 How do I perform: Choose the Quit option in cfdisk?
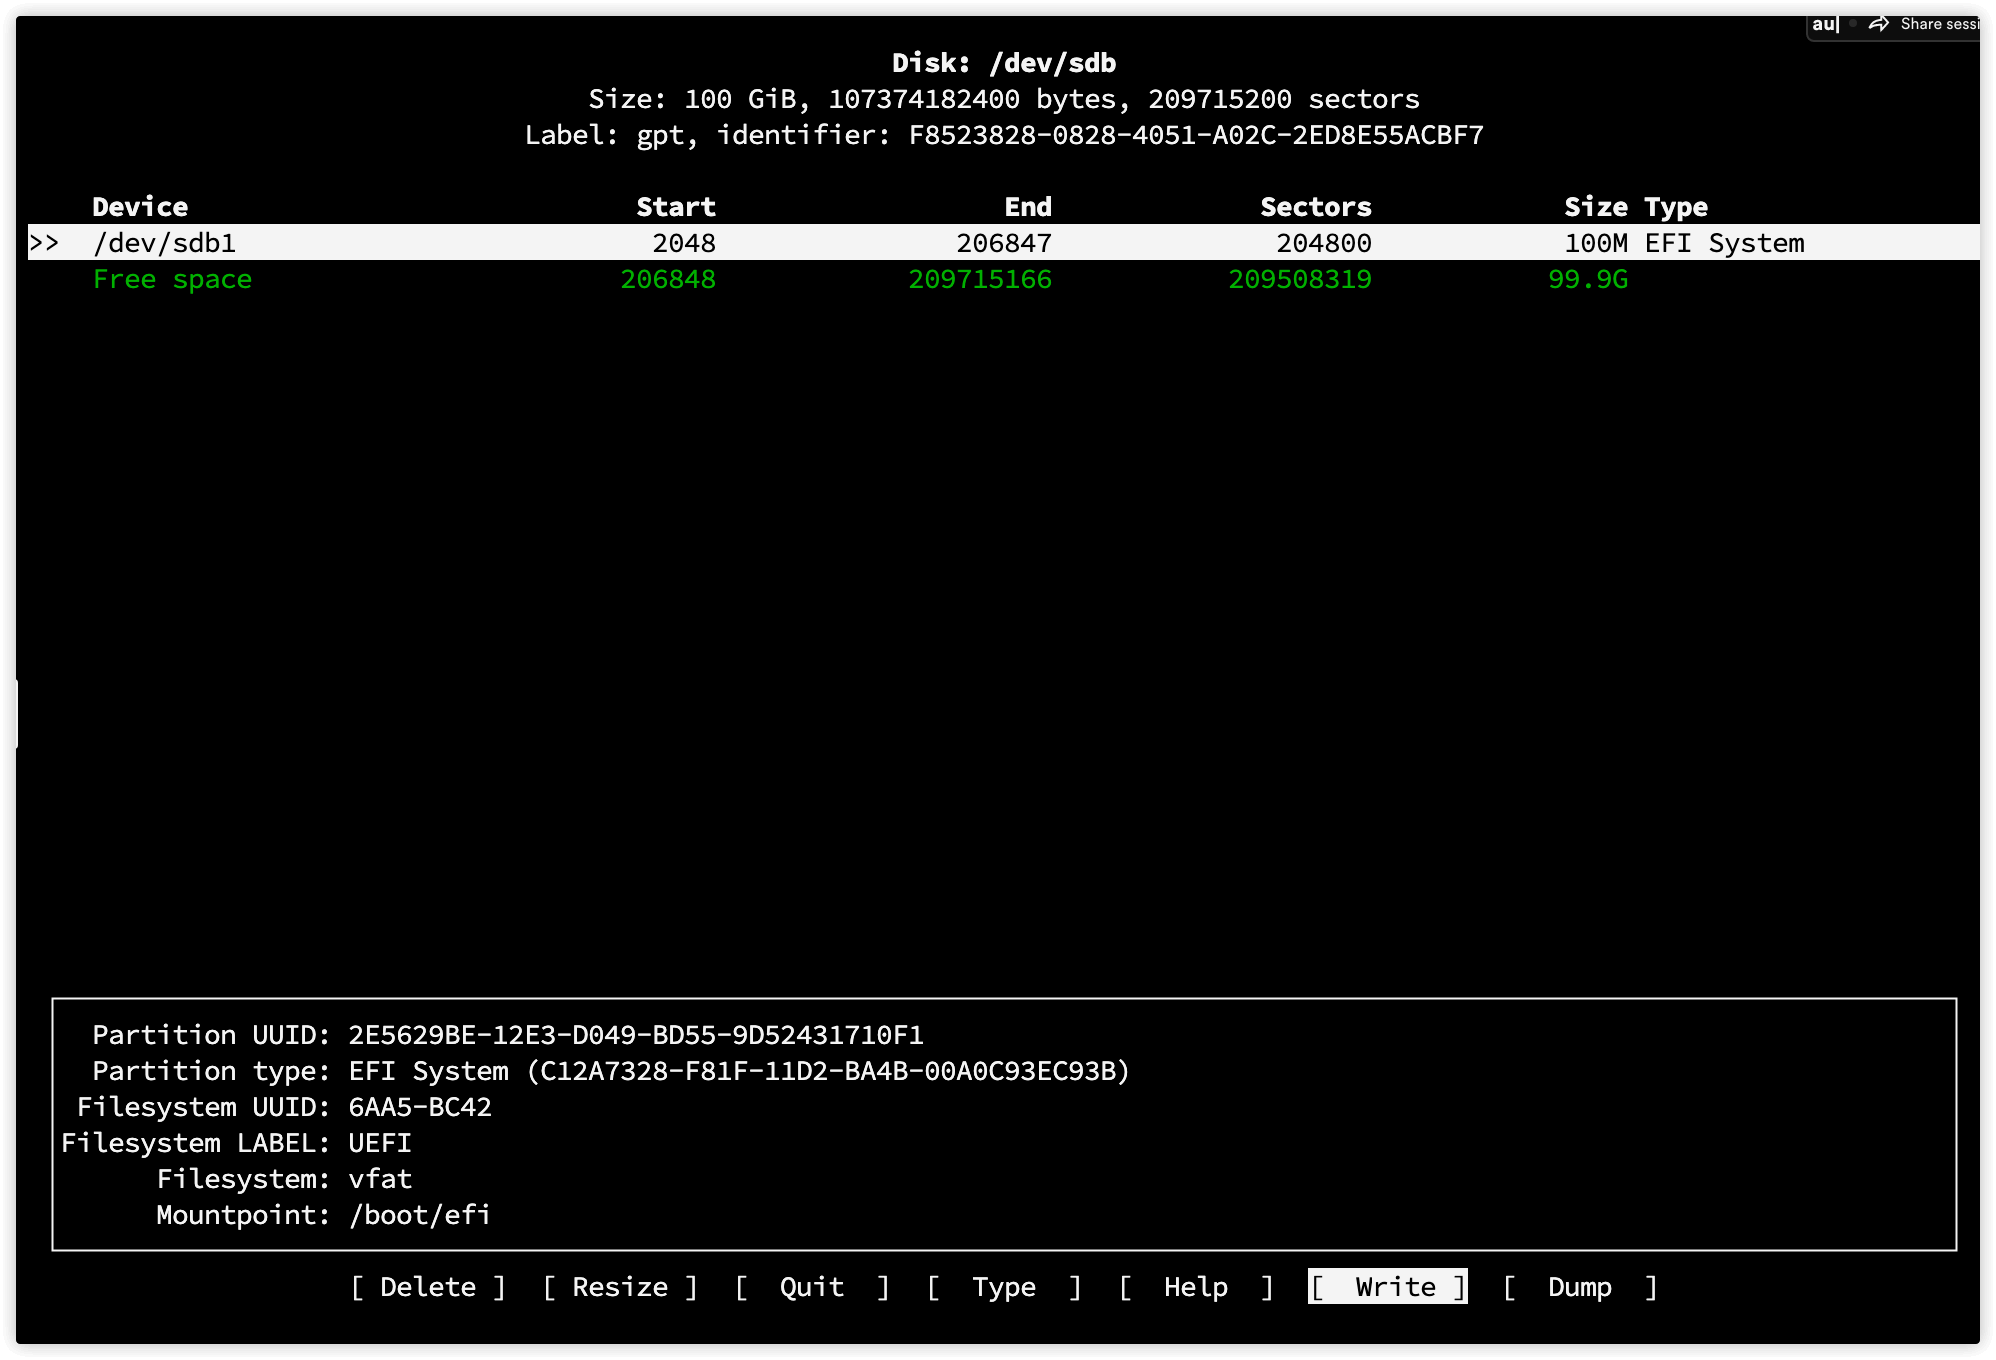pyautogui.click(x=812, y=1287)
